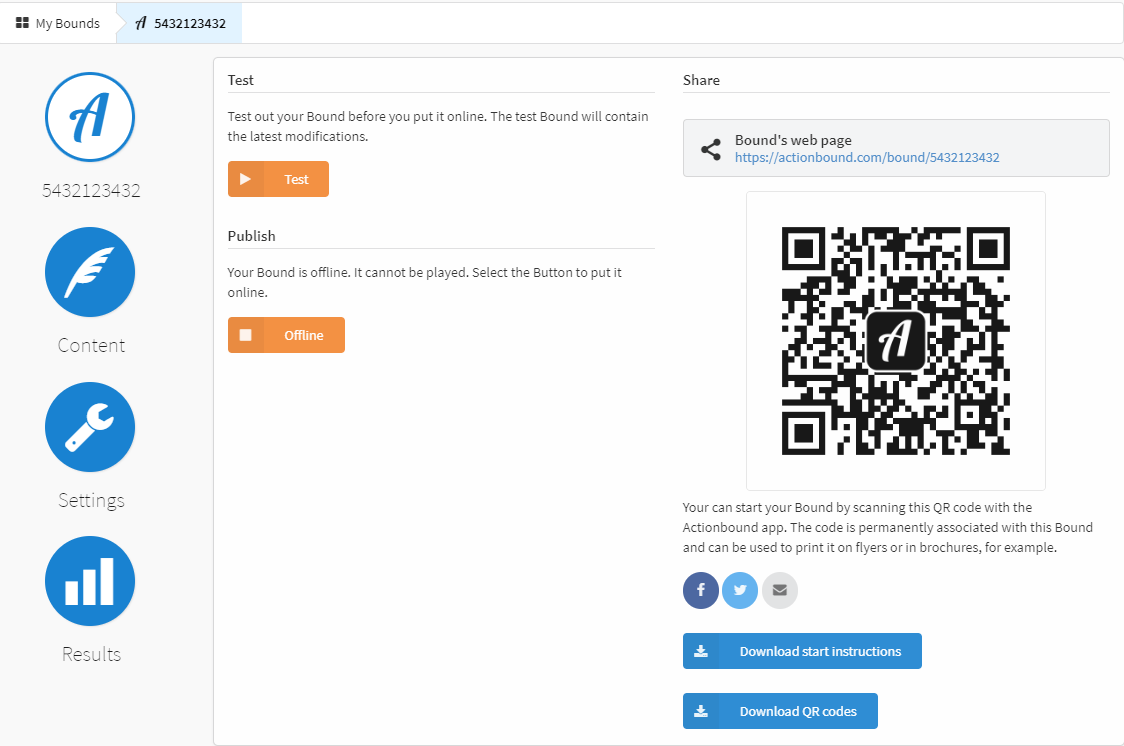Share Bound via Facebook icon
1124x746 pixels.
pyautogui.click(x=701, y=590)
